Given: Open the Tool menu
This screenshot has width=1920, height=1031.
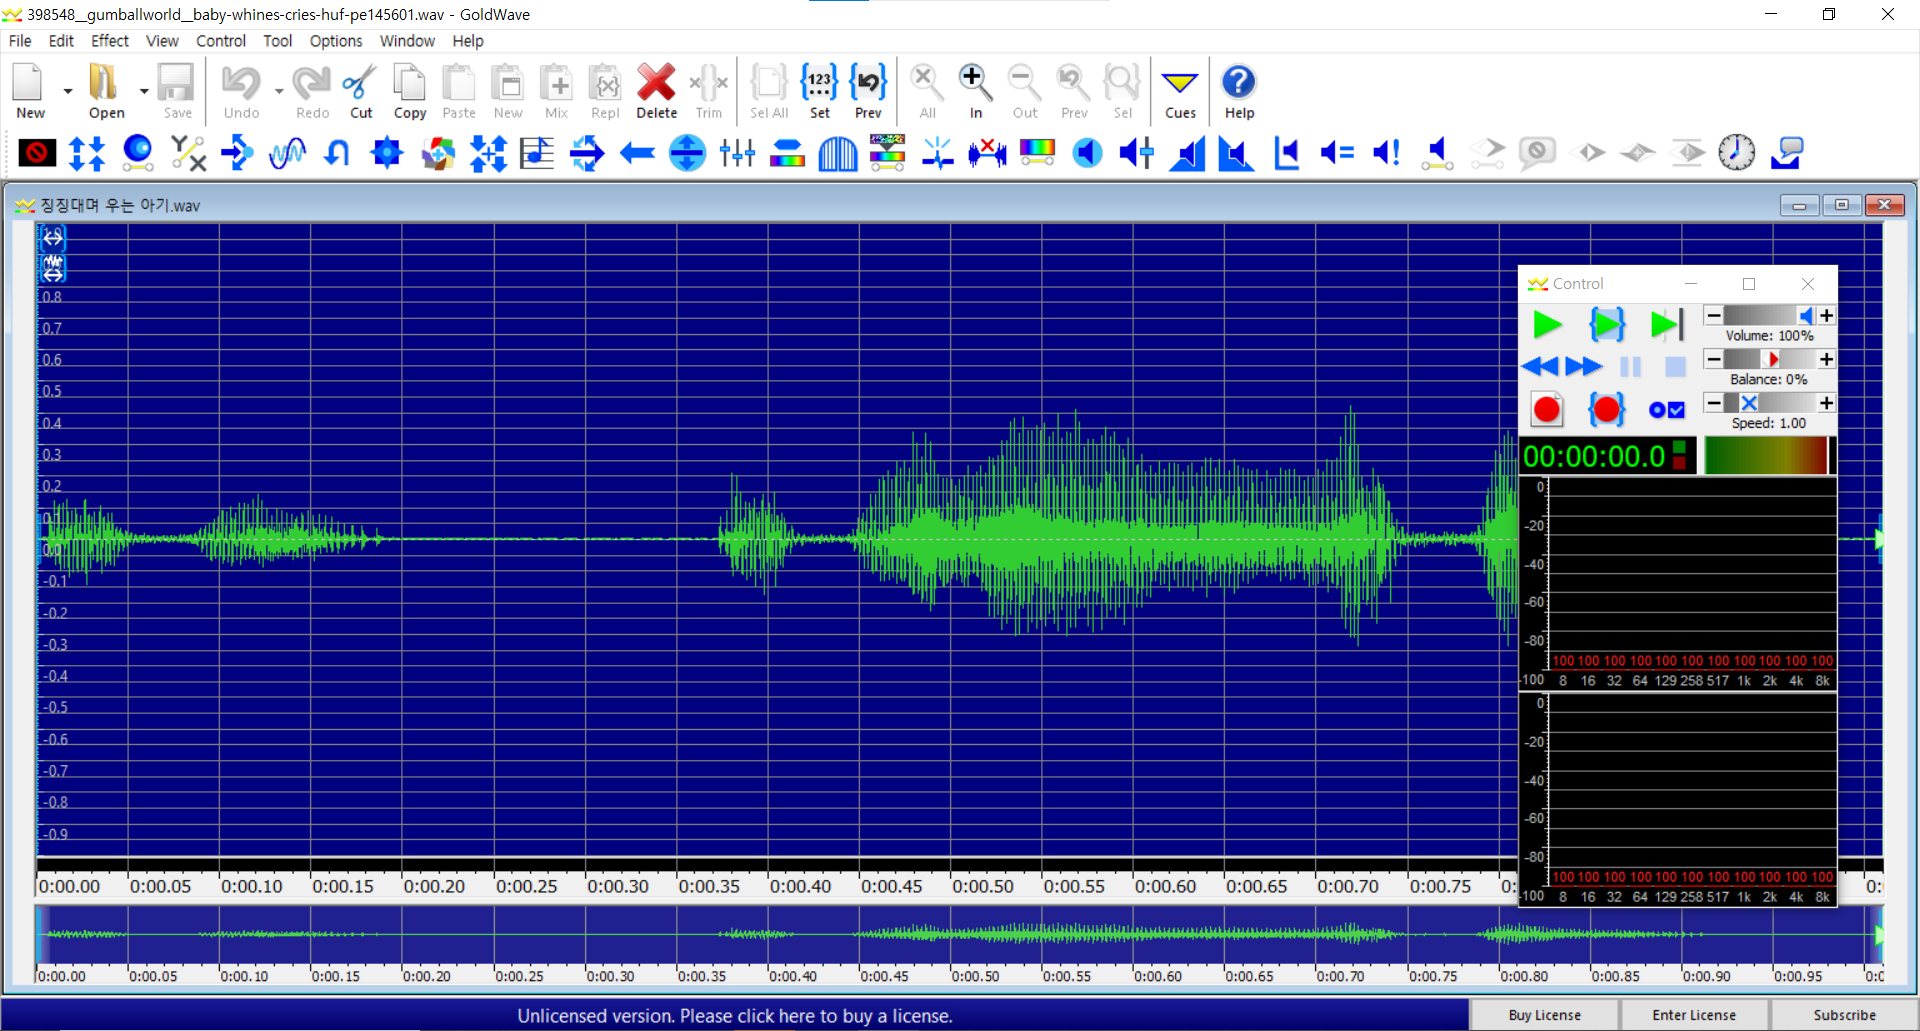Looking at the screenshot, I should pyautogui.click(x=277, y=41).
